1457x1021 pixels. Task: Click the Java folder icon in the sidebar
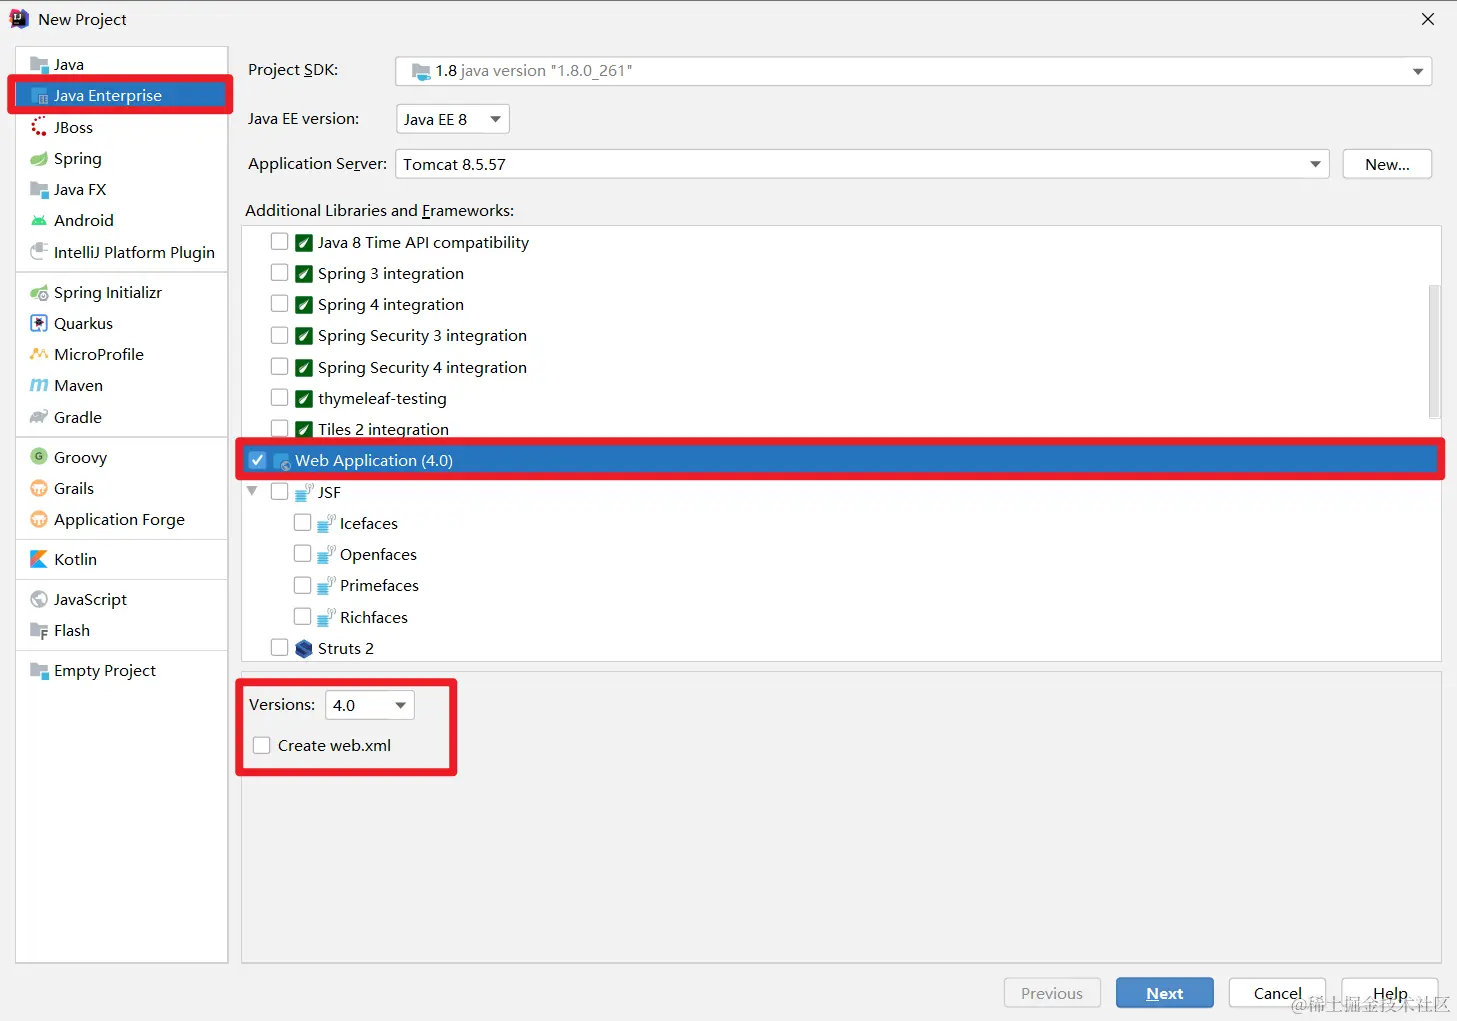39,65
